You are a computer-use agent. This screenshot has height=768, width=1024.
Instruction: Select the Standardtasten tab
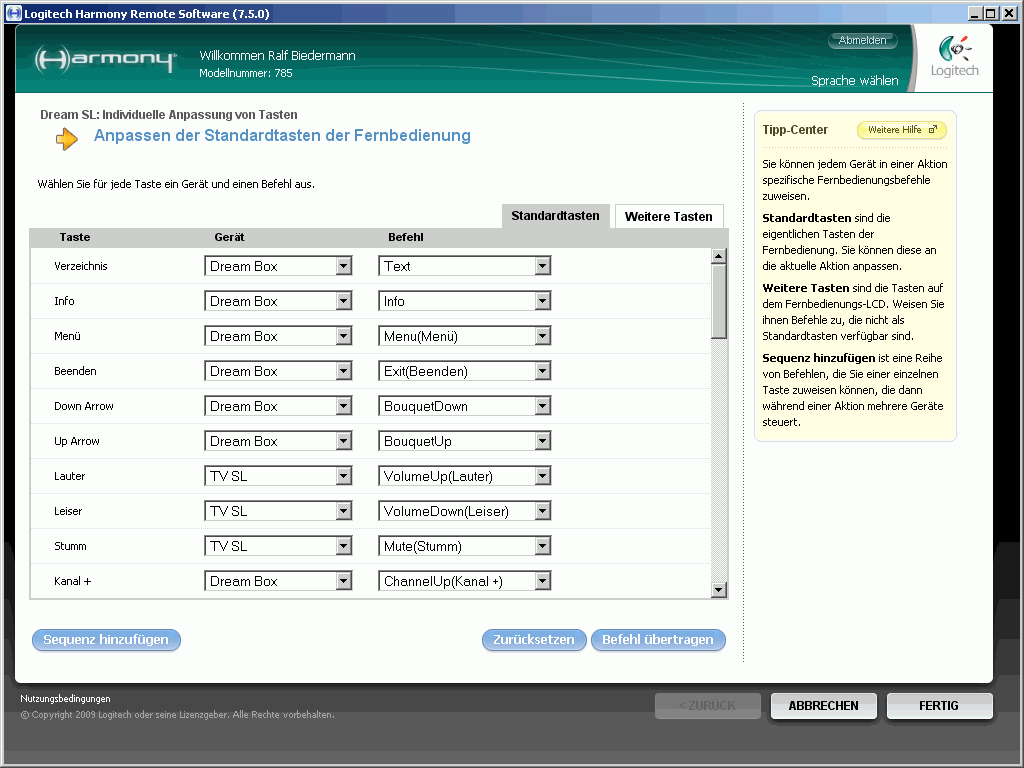coord(555,216)
